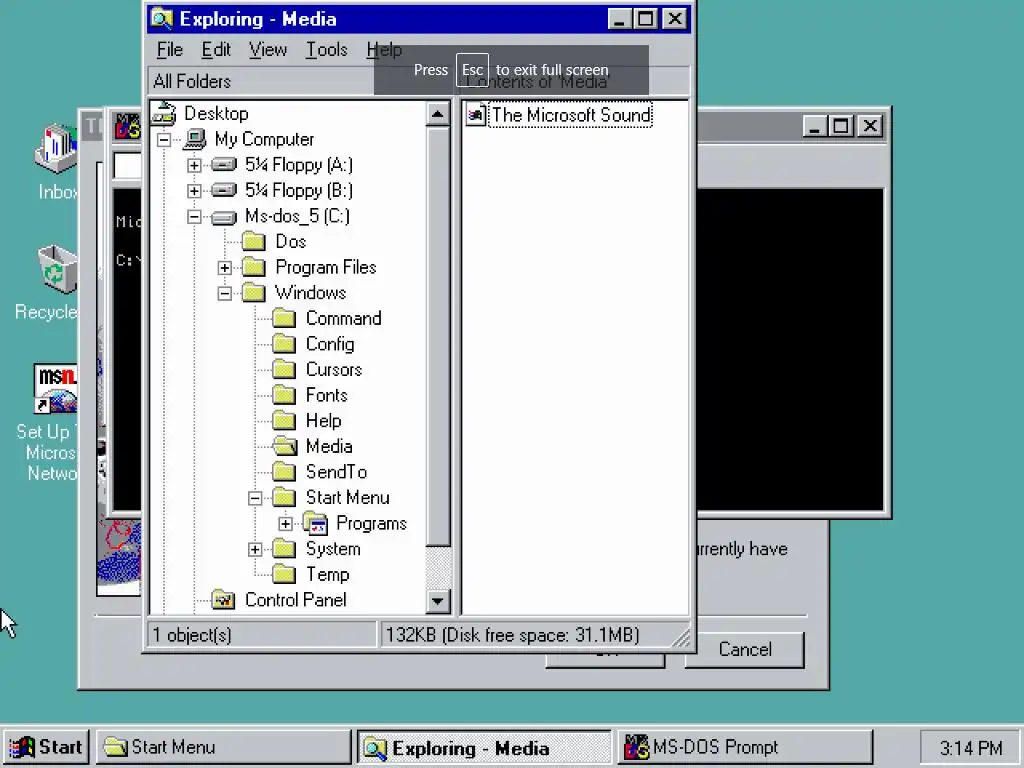Screen dimensions: 1024x768
Task: Collapse the Ms-dos_5 (C:) drive node
Action: click(194, 216)
